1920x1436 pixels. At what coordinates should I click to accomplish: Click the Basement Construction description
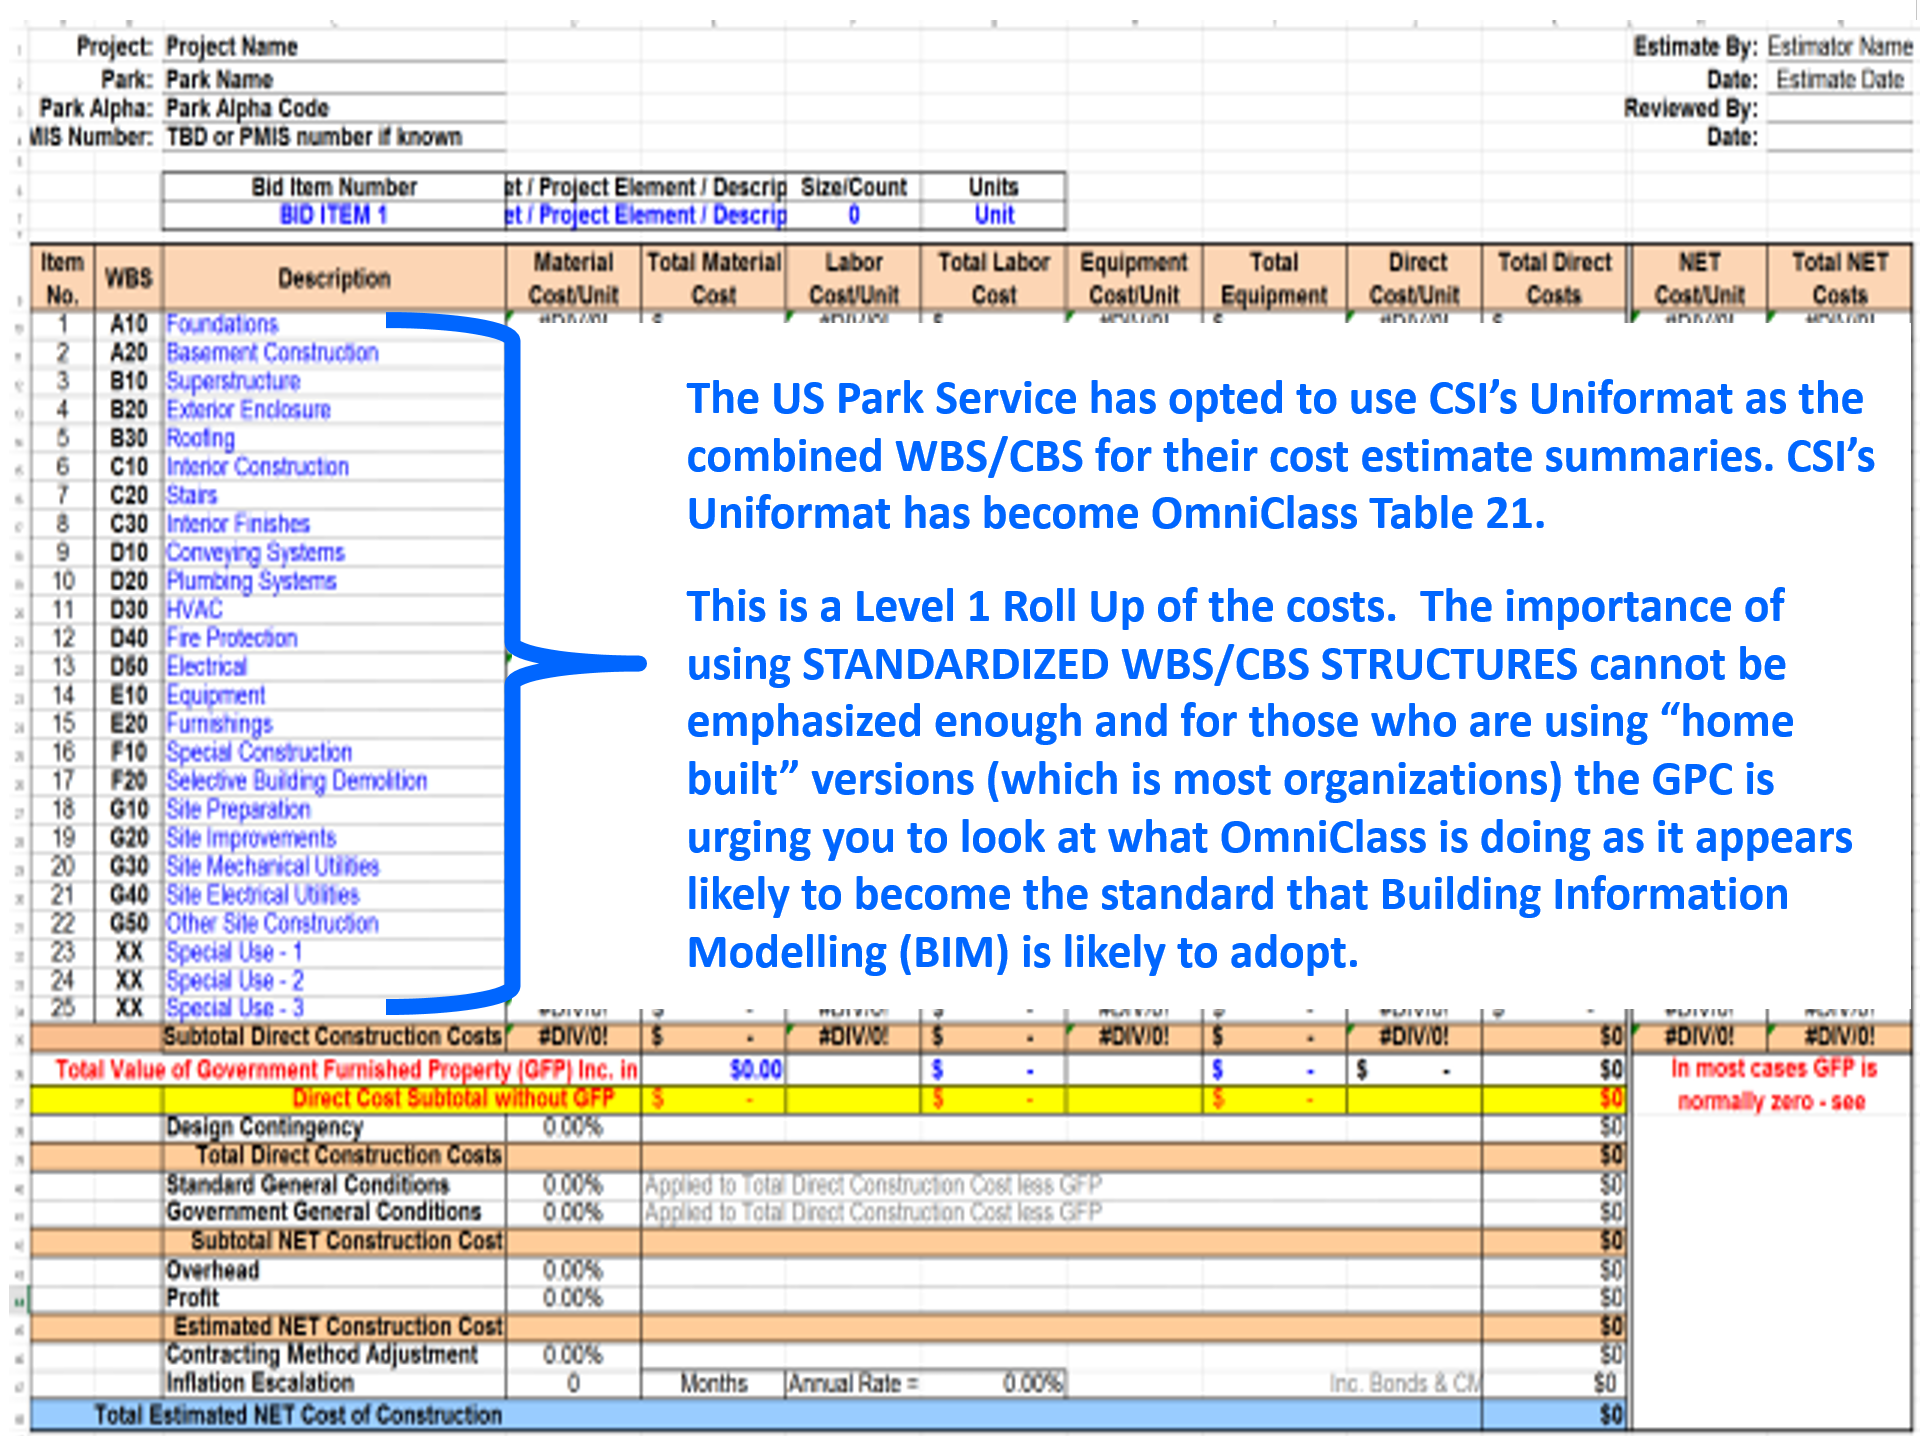(x=272, y=353)
